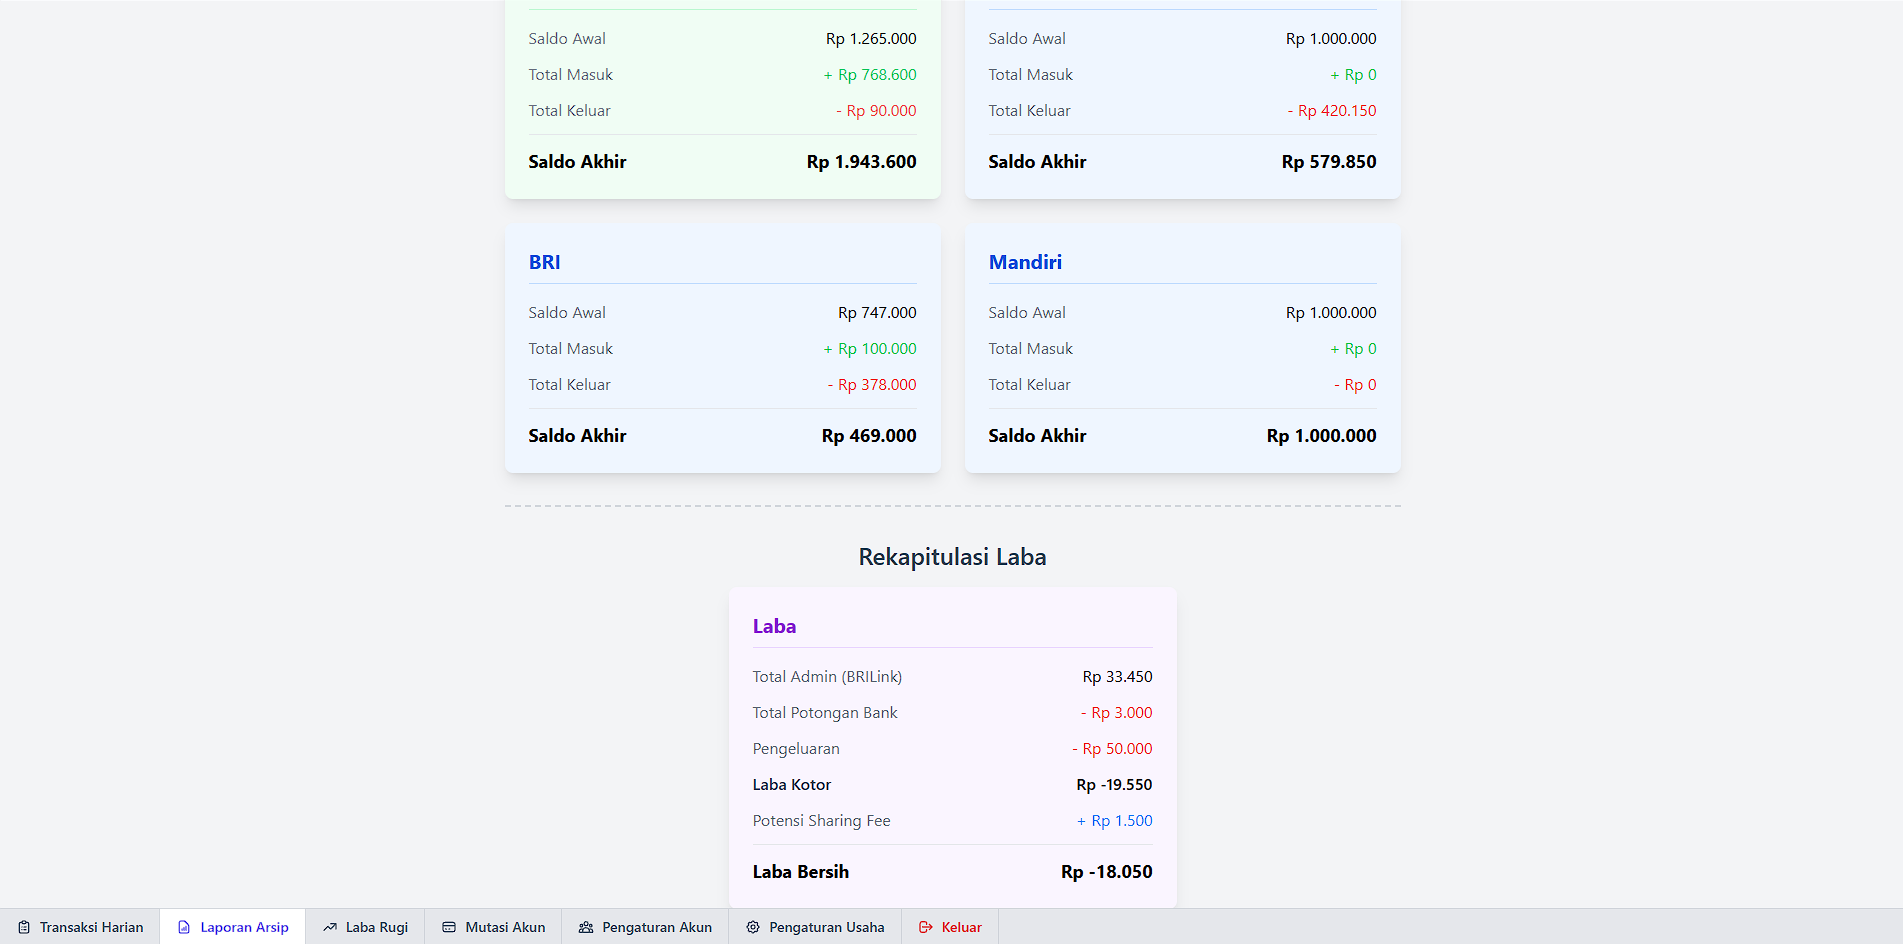The width and height of the screenshot is (1903, 944).
Task: Click the clipboard icon for Transaksi Harian
Action: pos(24,927)
